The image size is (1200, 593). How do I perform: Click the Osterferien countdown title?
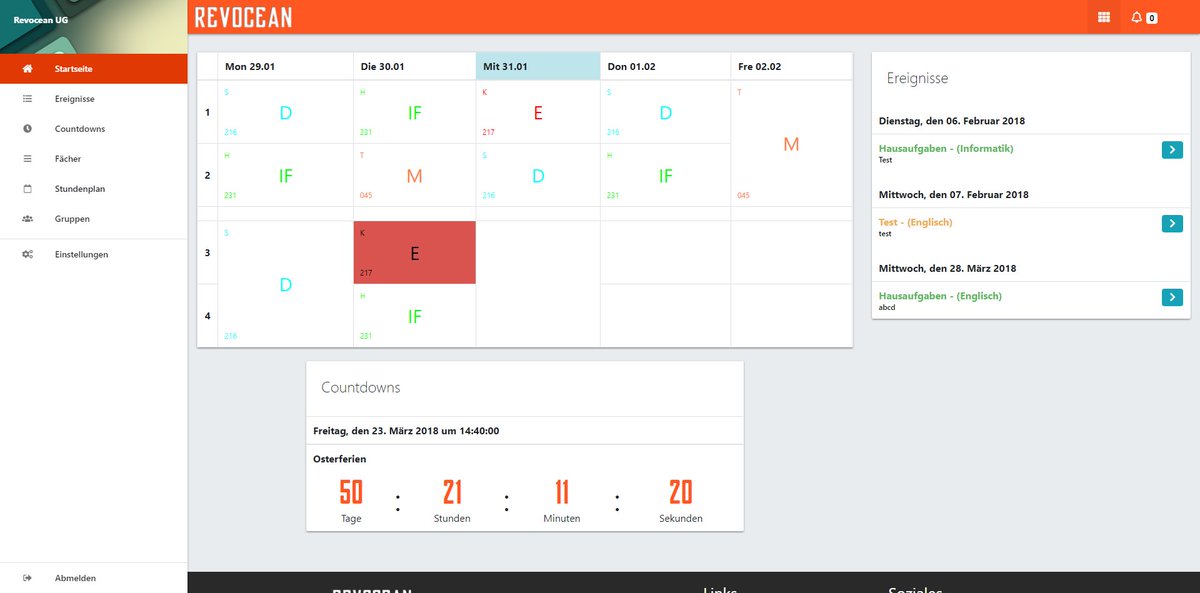tap(339, 459)
